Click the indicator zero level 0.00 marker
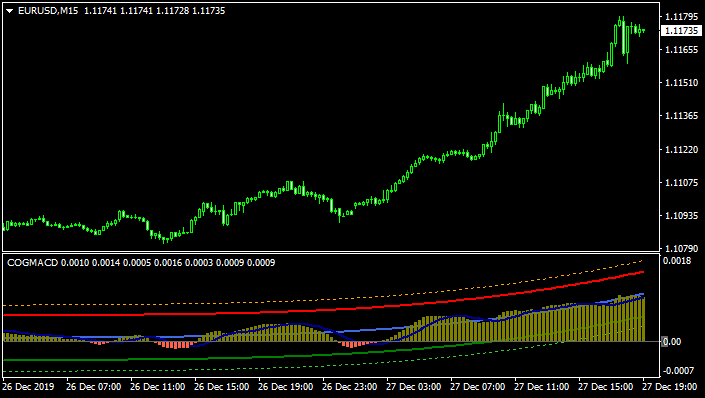The width and height of the screenshot is (705, 398). point(671,342)
